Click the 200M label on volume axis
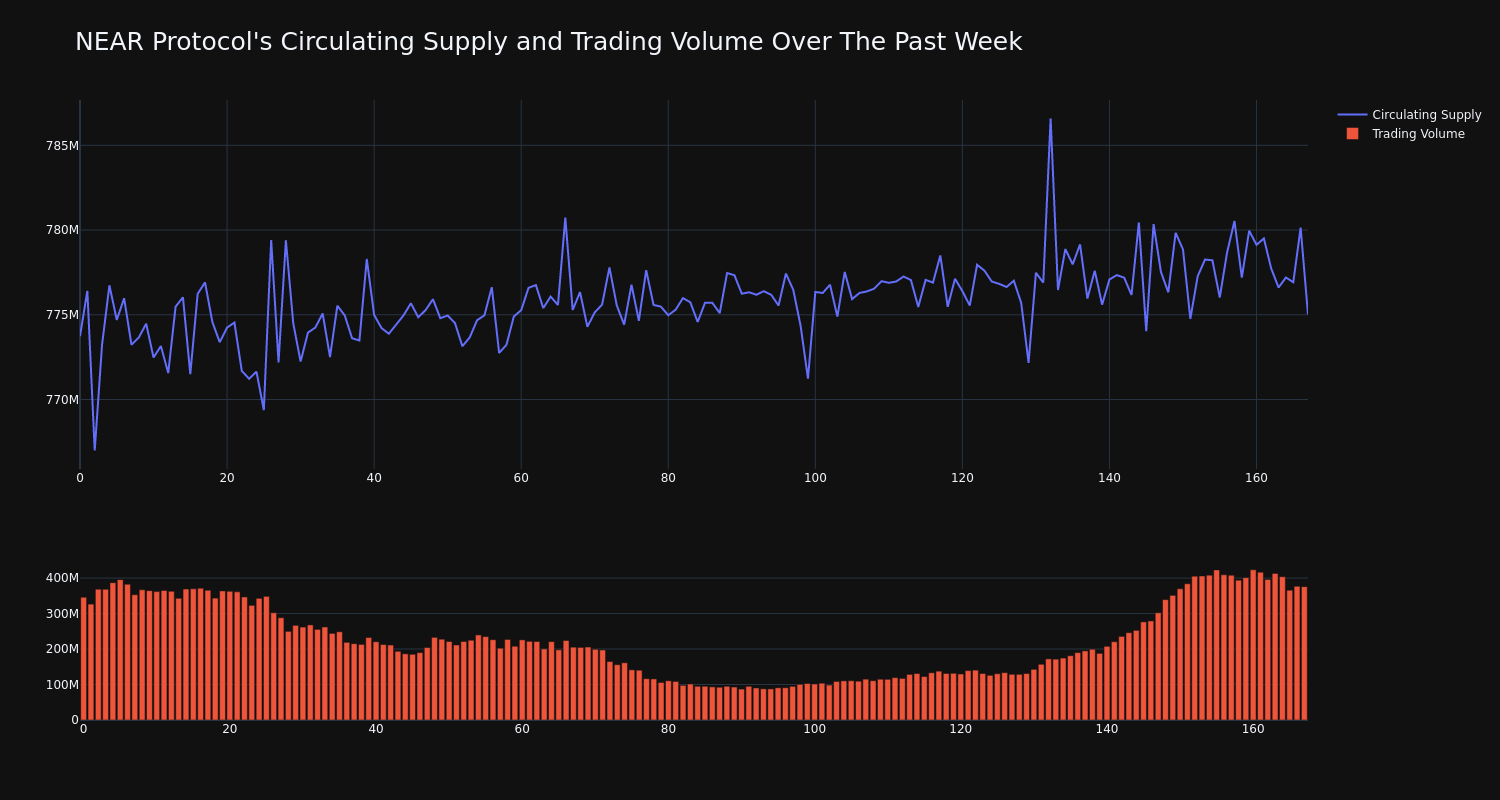Viewport: 1500px width, 800px height. (x=61, y=649)
